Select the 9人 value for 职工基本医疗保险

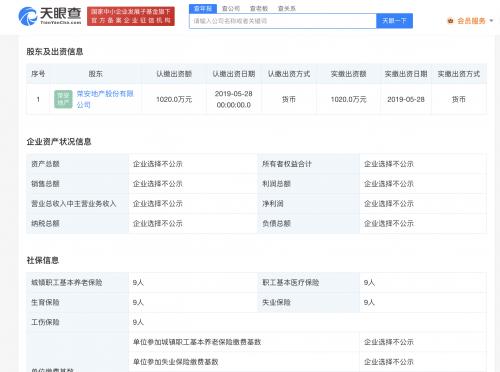(369, 283)
